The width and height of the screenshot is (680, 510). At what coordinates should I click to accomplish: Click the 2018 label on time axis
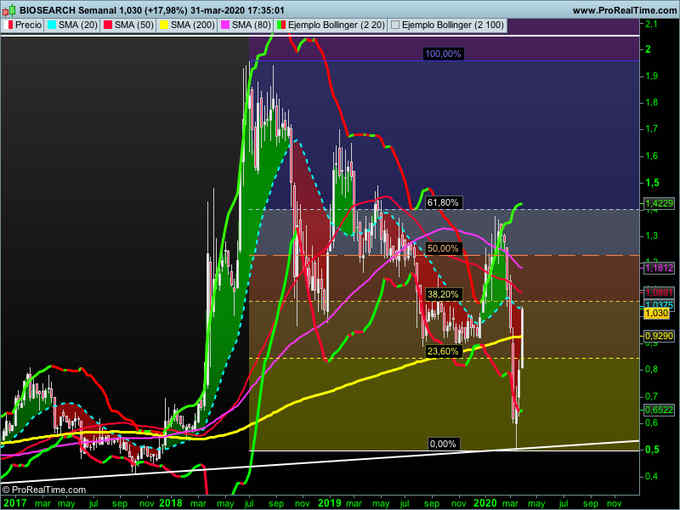click(x=170, y=503)
